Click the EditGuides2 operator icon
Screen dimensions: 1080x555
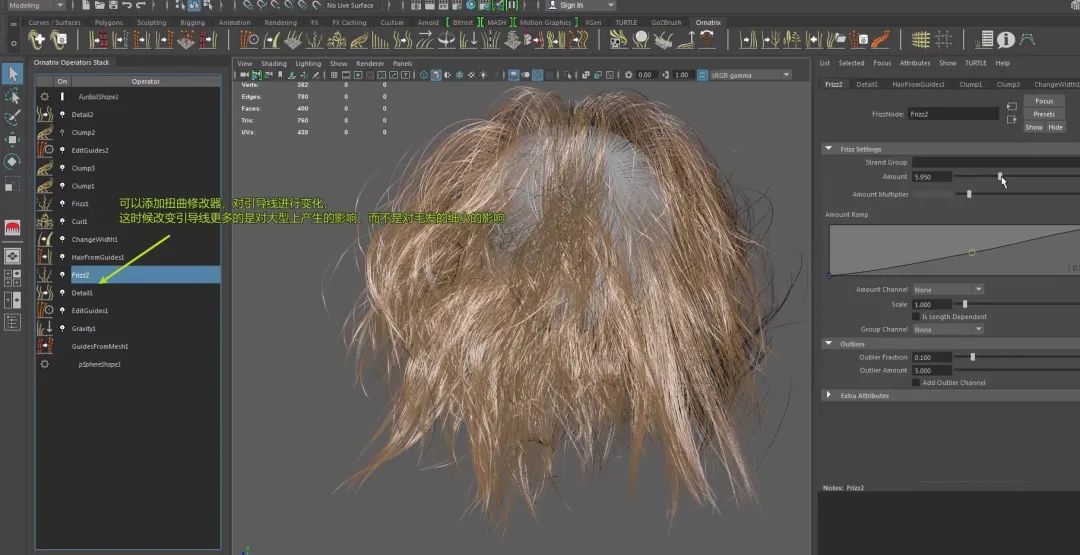click(45, 150)
